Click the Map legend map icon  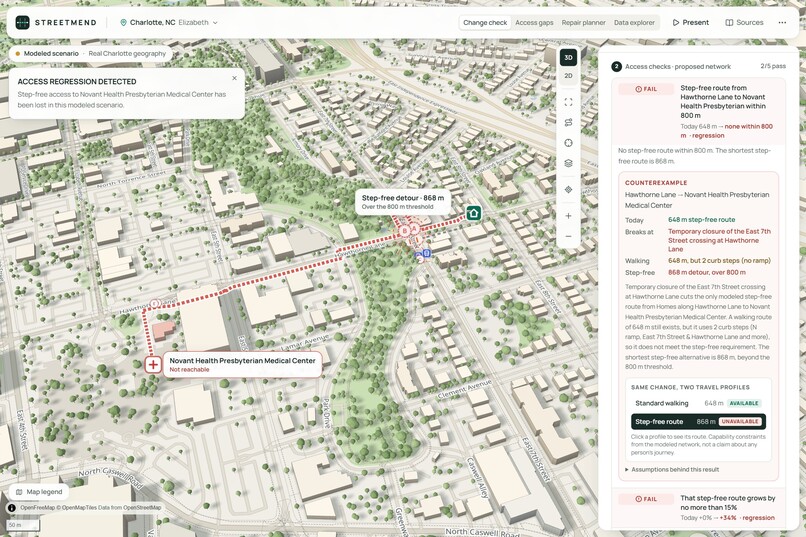[x=19, y=492]
